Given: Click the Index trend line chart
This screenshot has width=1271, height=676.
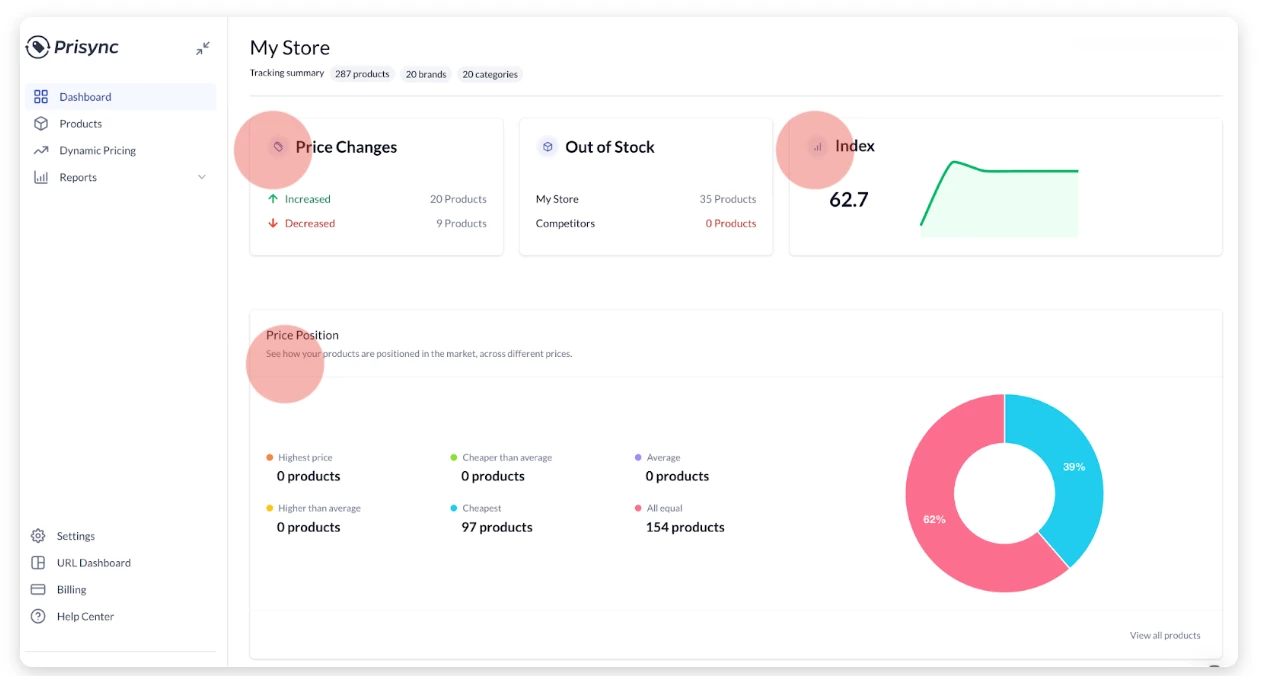Looking at the screenshot, I should [x=999, y=197].
